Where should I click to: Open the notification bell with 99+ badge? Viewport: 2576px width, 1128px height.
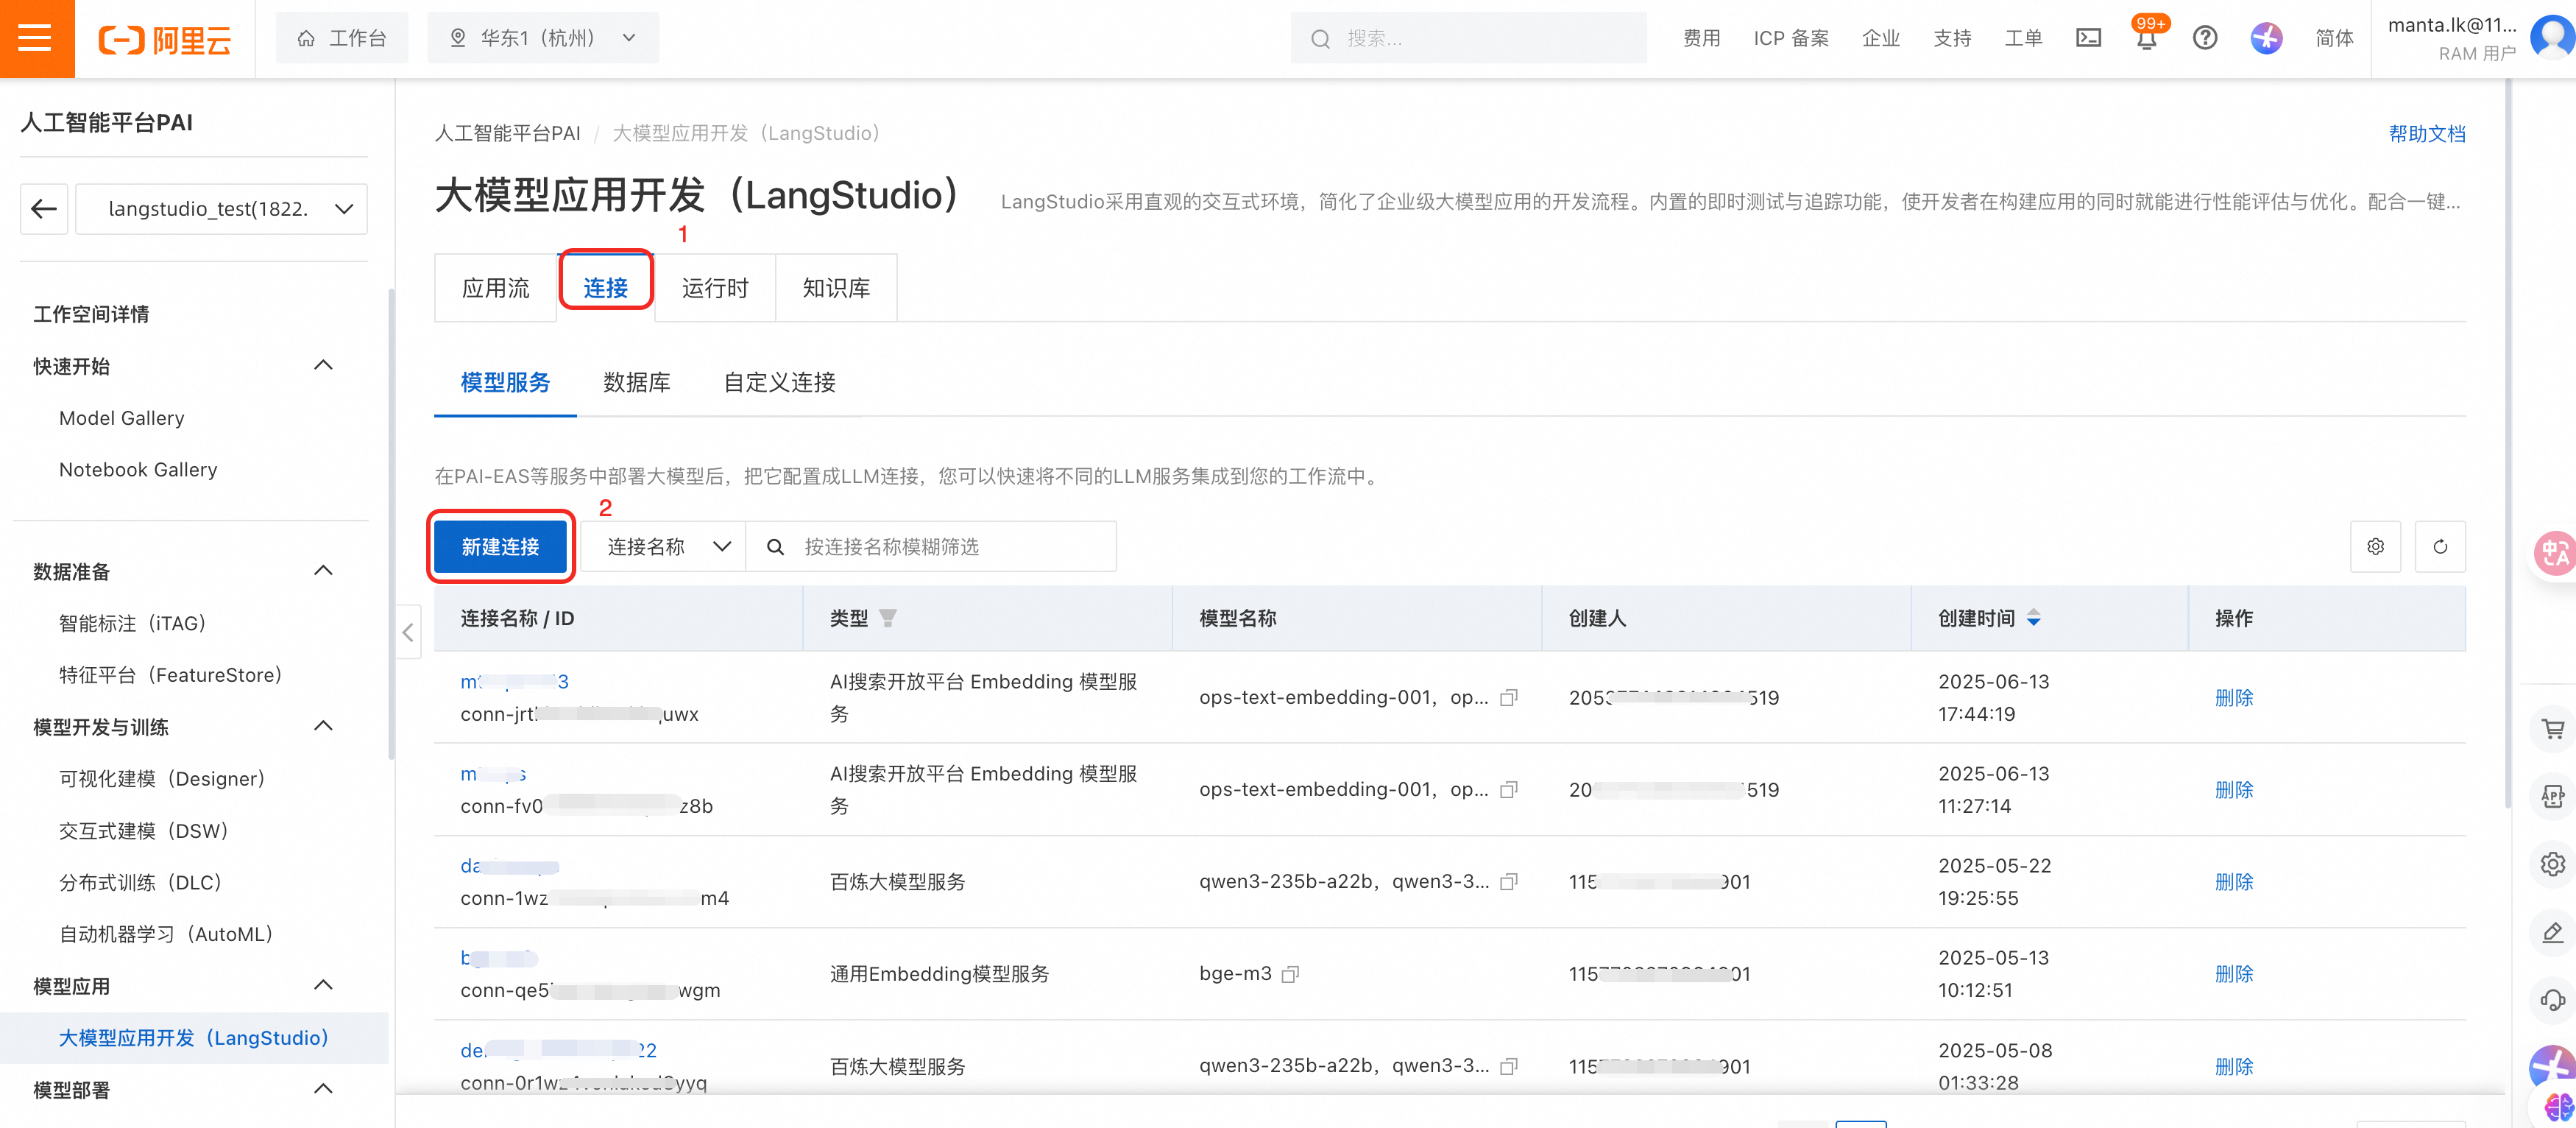2146,38
